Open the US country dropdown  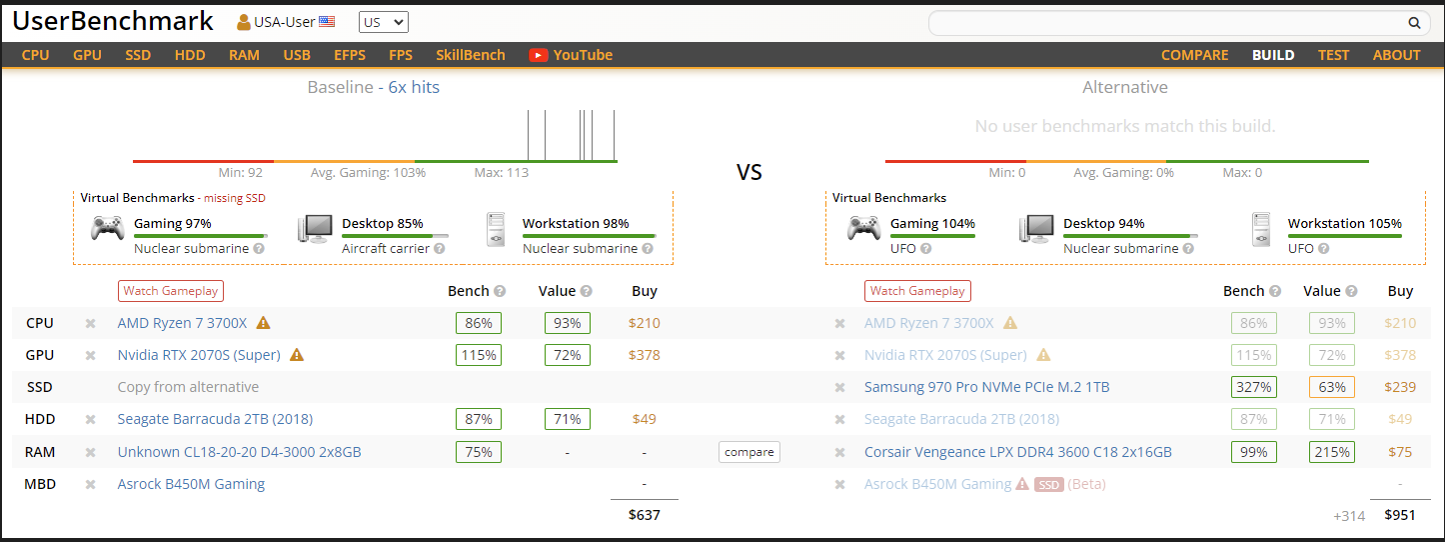click(x=383, y=22)
